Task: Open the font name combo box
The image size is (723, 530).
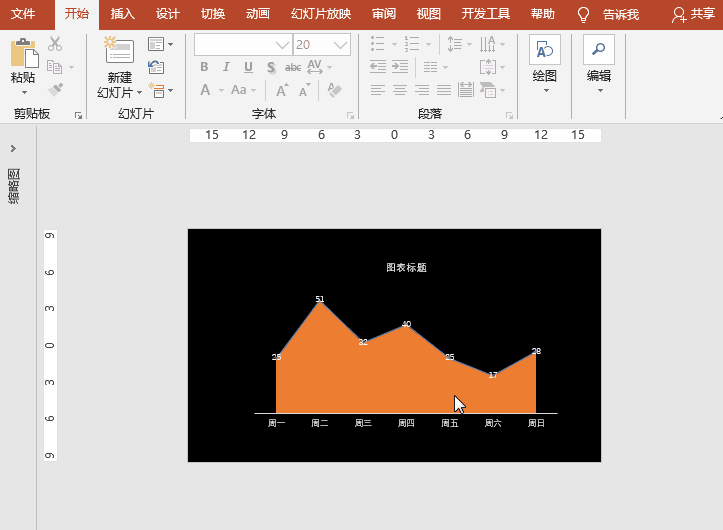Action: click(243, 45)
